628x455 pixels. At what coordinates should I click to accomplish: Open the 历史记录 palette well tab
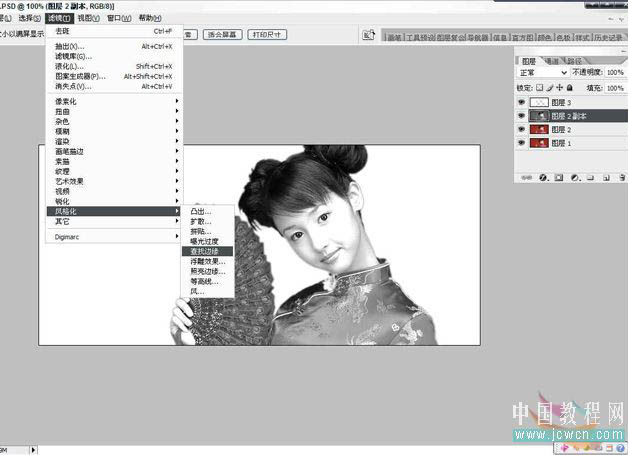click(608, 38)
